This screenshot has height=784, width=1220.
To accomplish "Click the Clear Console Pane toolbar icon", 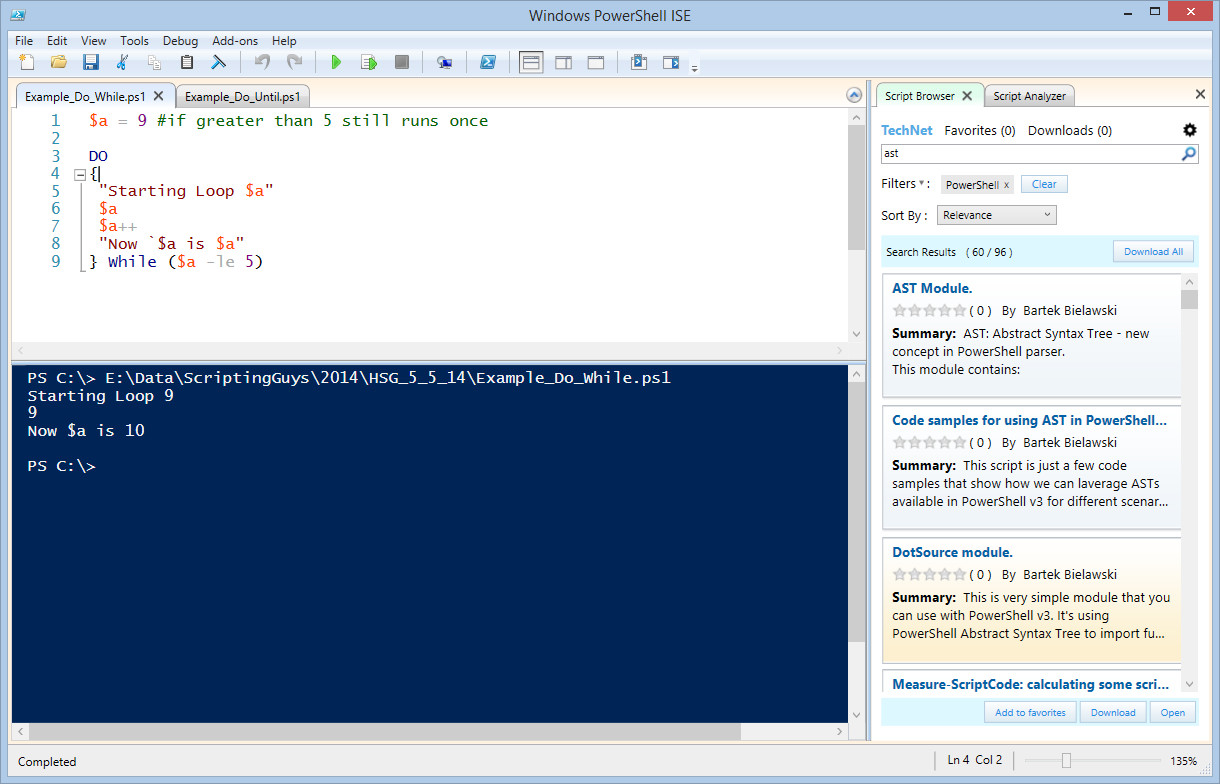I will pyautogui.click(x=218, y=63).
